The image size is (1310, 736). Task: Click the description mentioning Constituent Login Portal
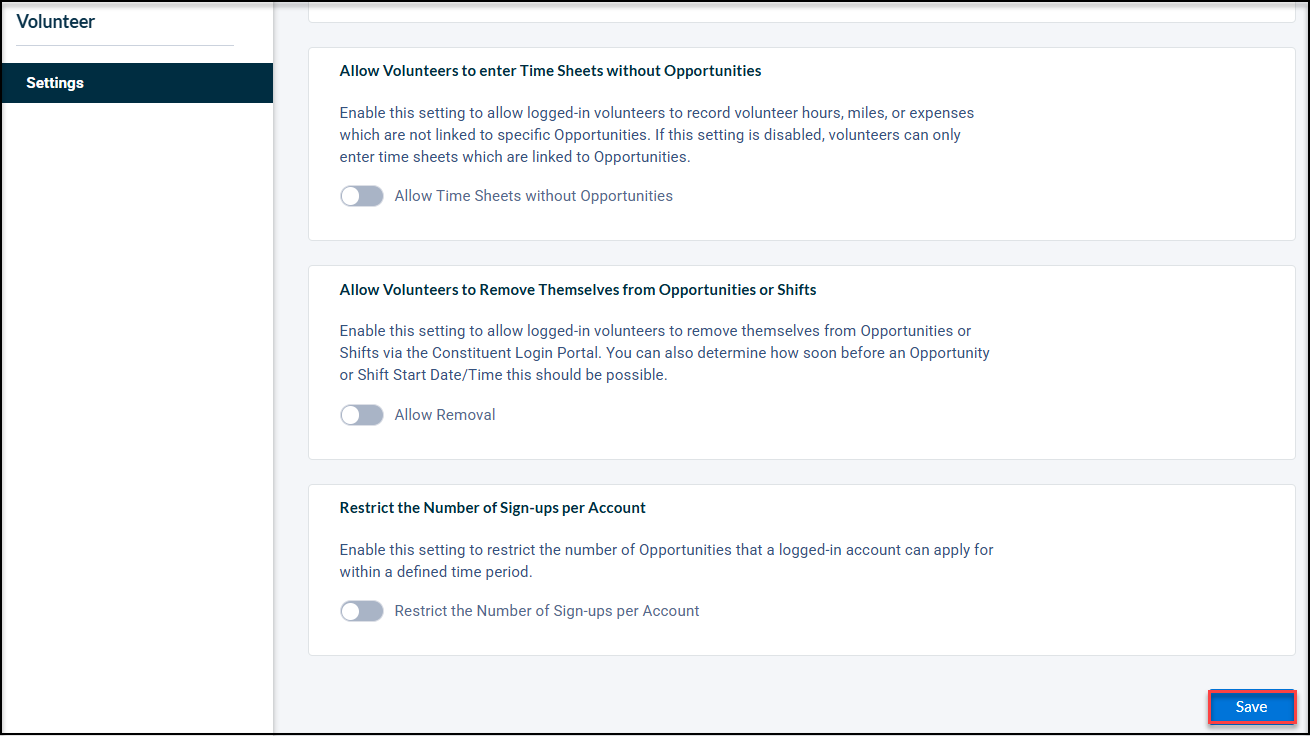[x=665, y=353]
